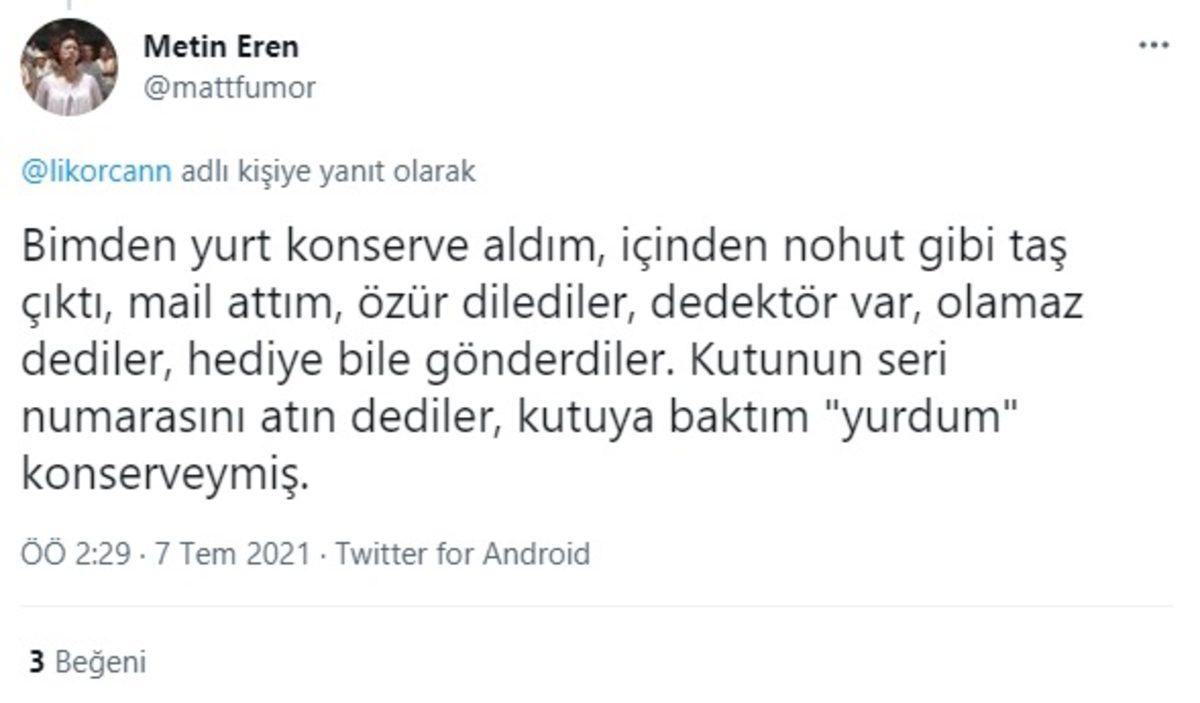This screenshot has width=1200, height=703.
Task: Open the @likorcann mention link
Action: pos(96,172)
